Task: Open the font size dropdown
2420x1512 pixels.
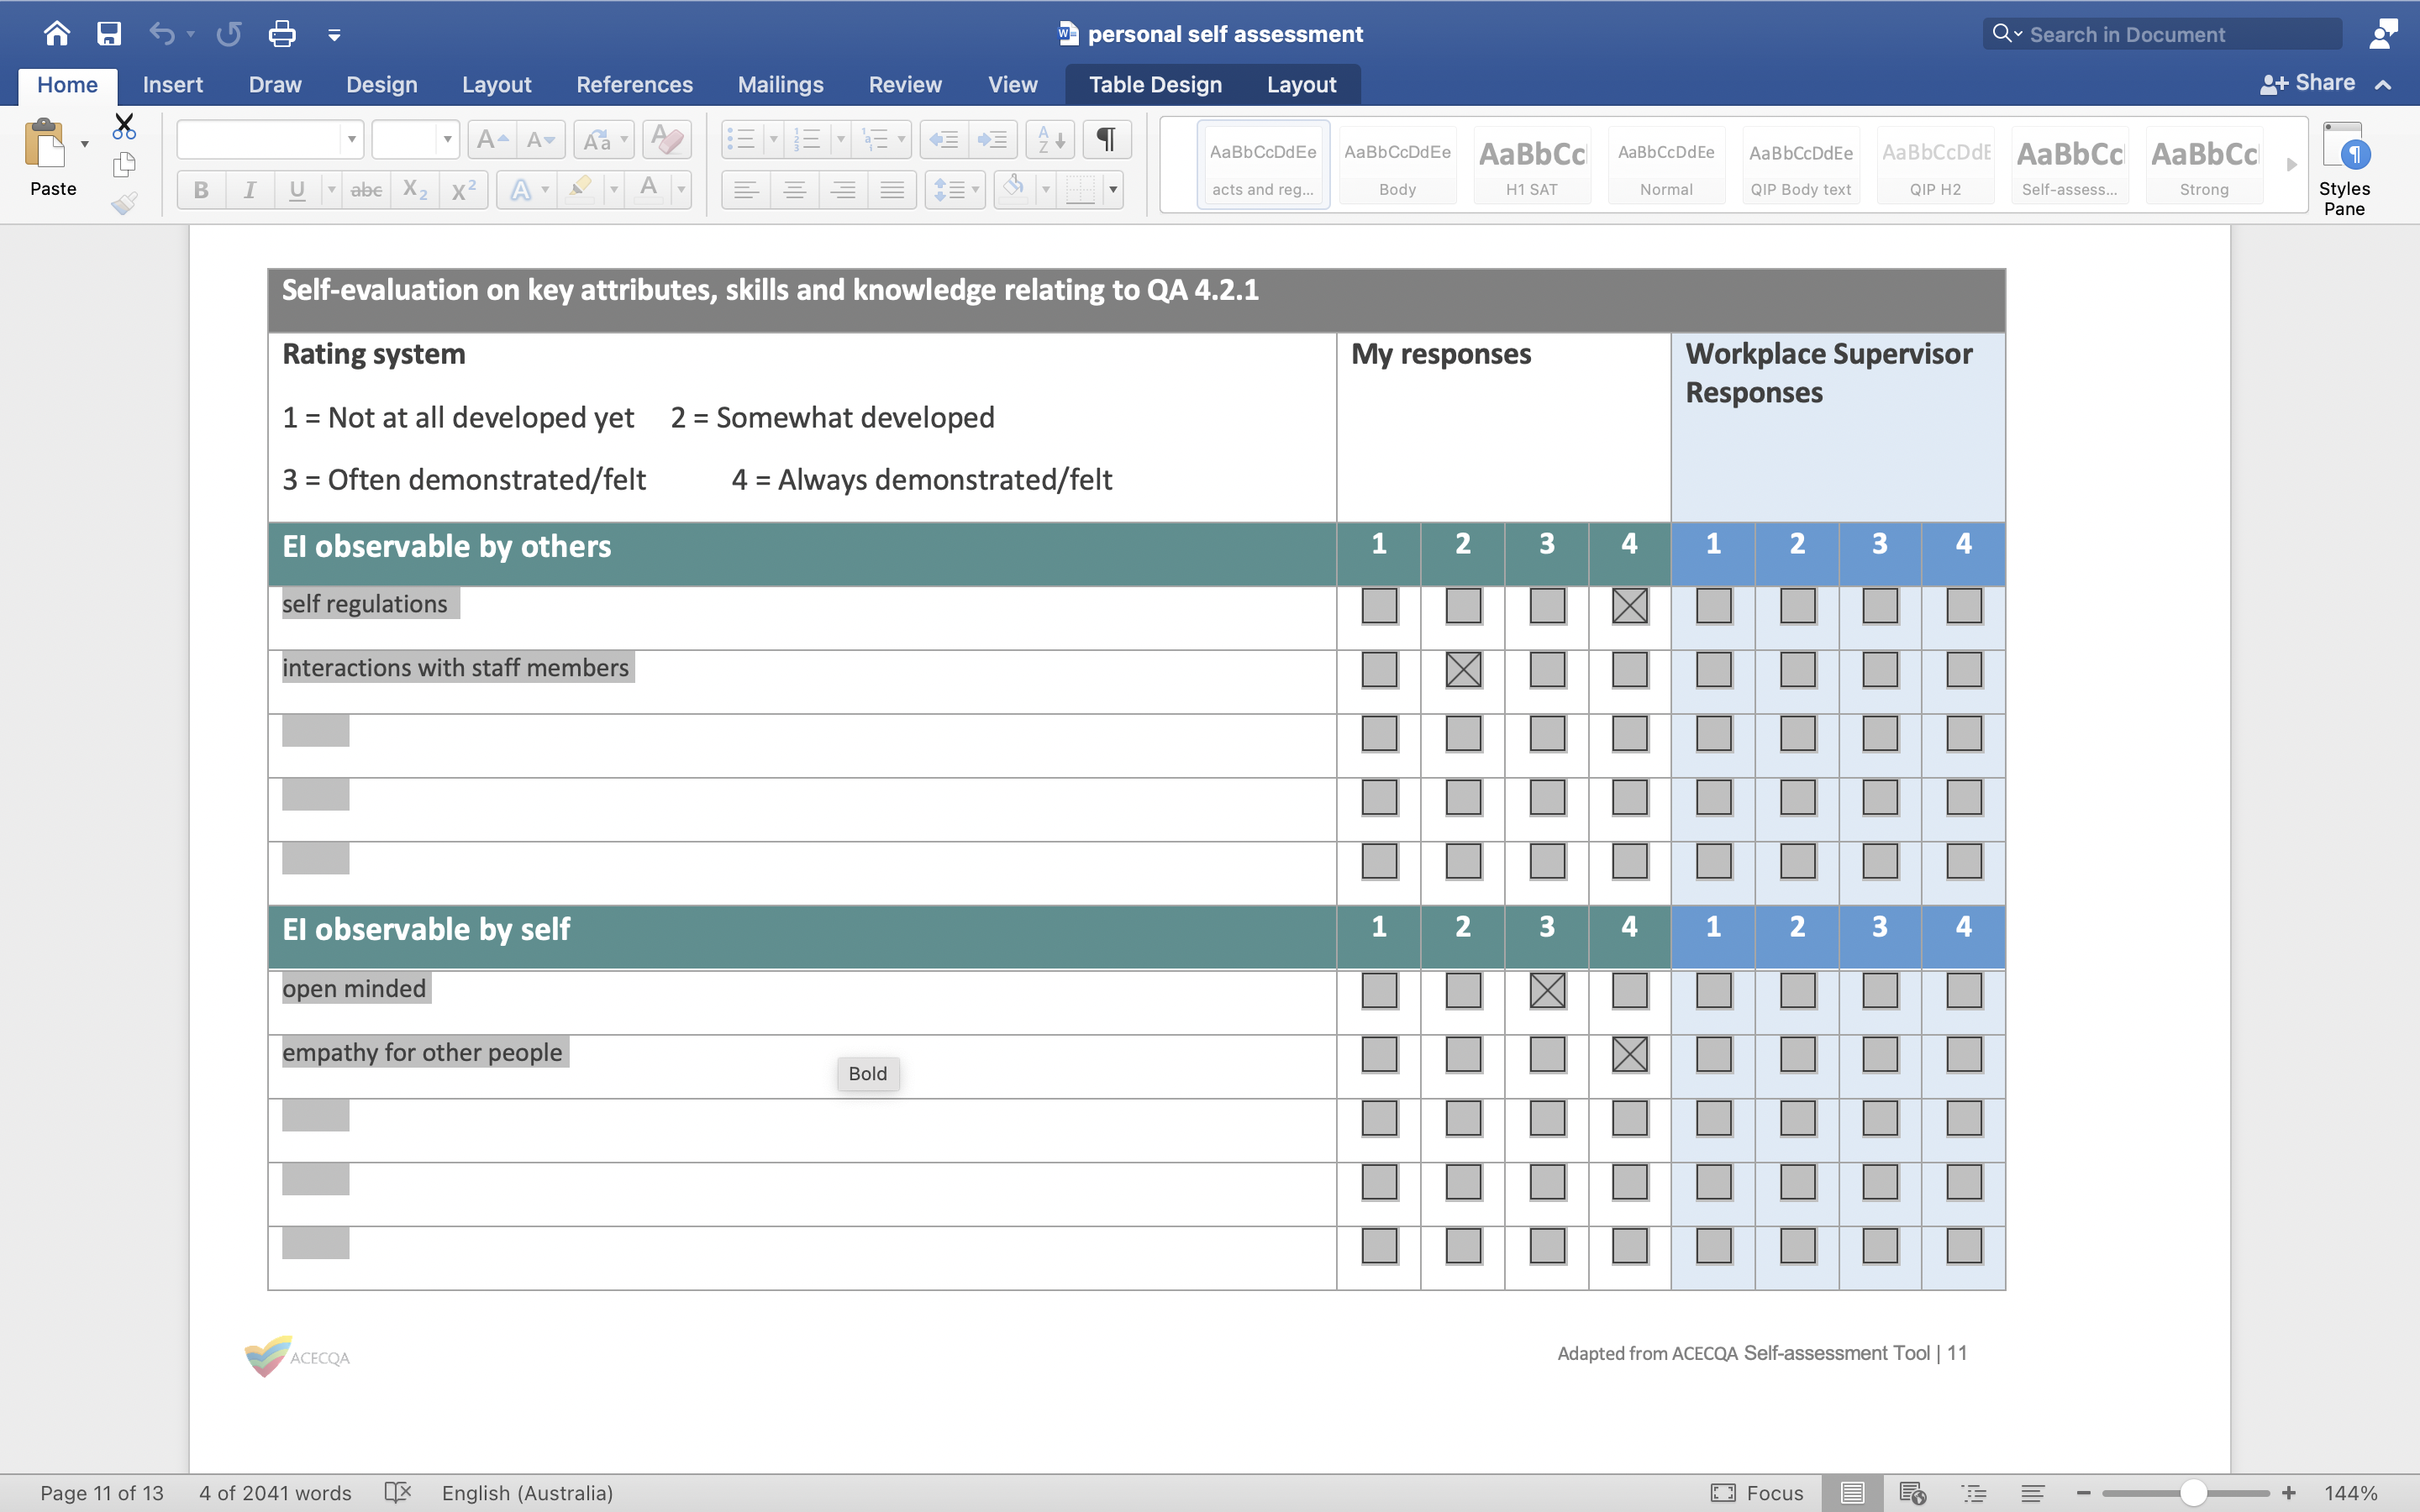Action: click(x=446, y=139)
